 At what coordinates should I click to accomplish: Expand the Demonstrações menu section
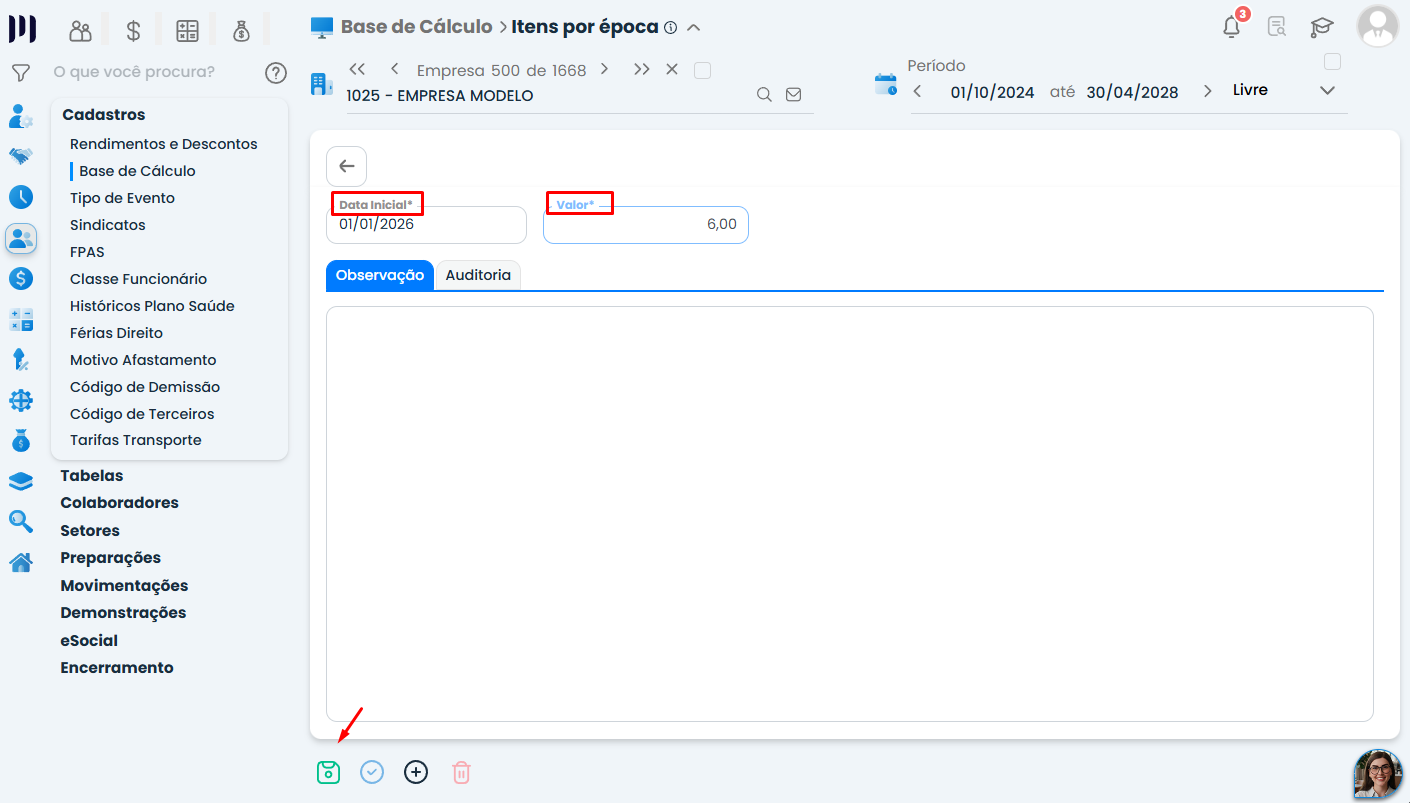tap(123, 613)
